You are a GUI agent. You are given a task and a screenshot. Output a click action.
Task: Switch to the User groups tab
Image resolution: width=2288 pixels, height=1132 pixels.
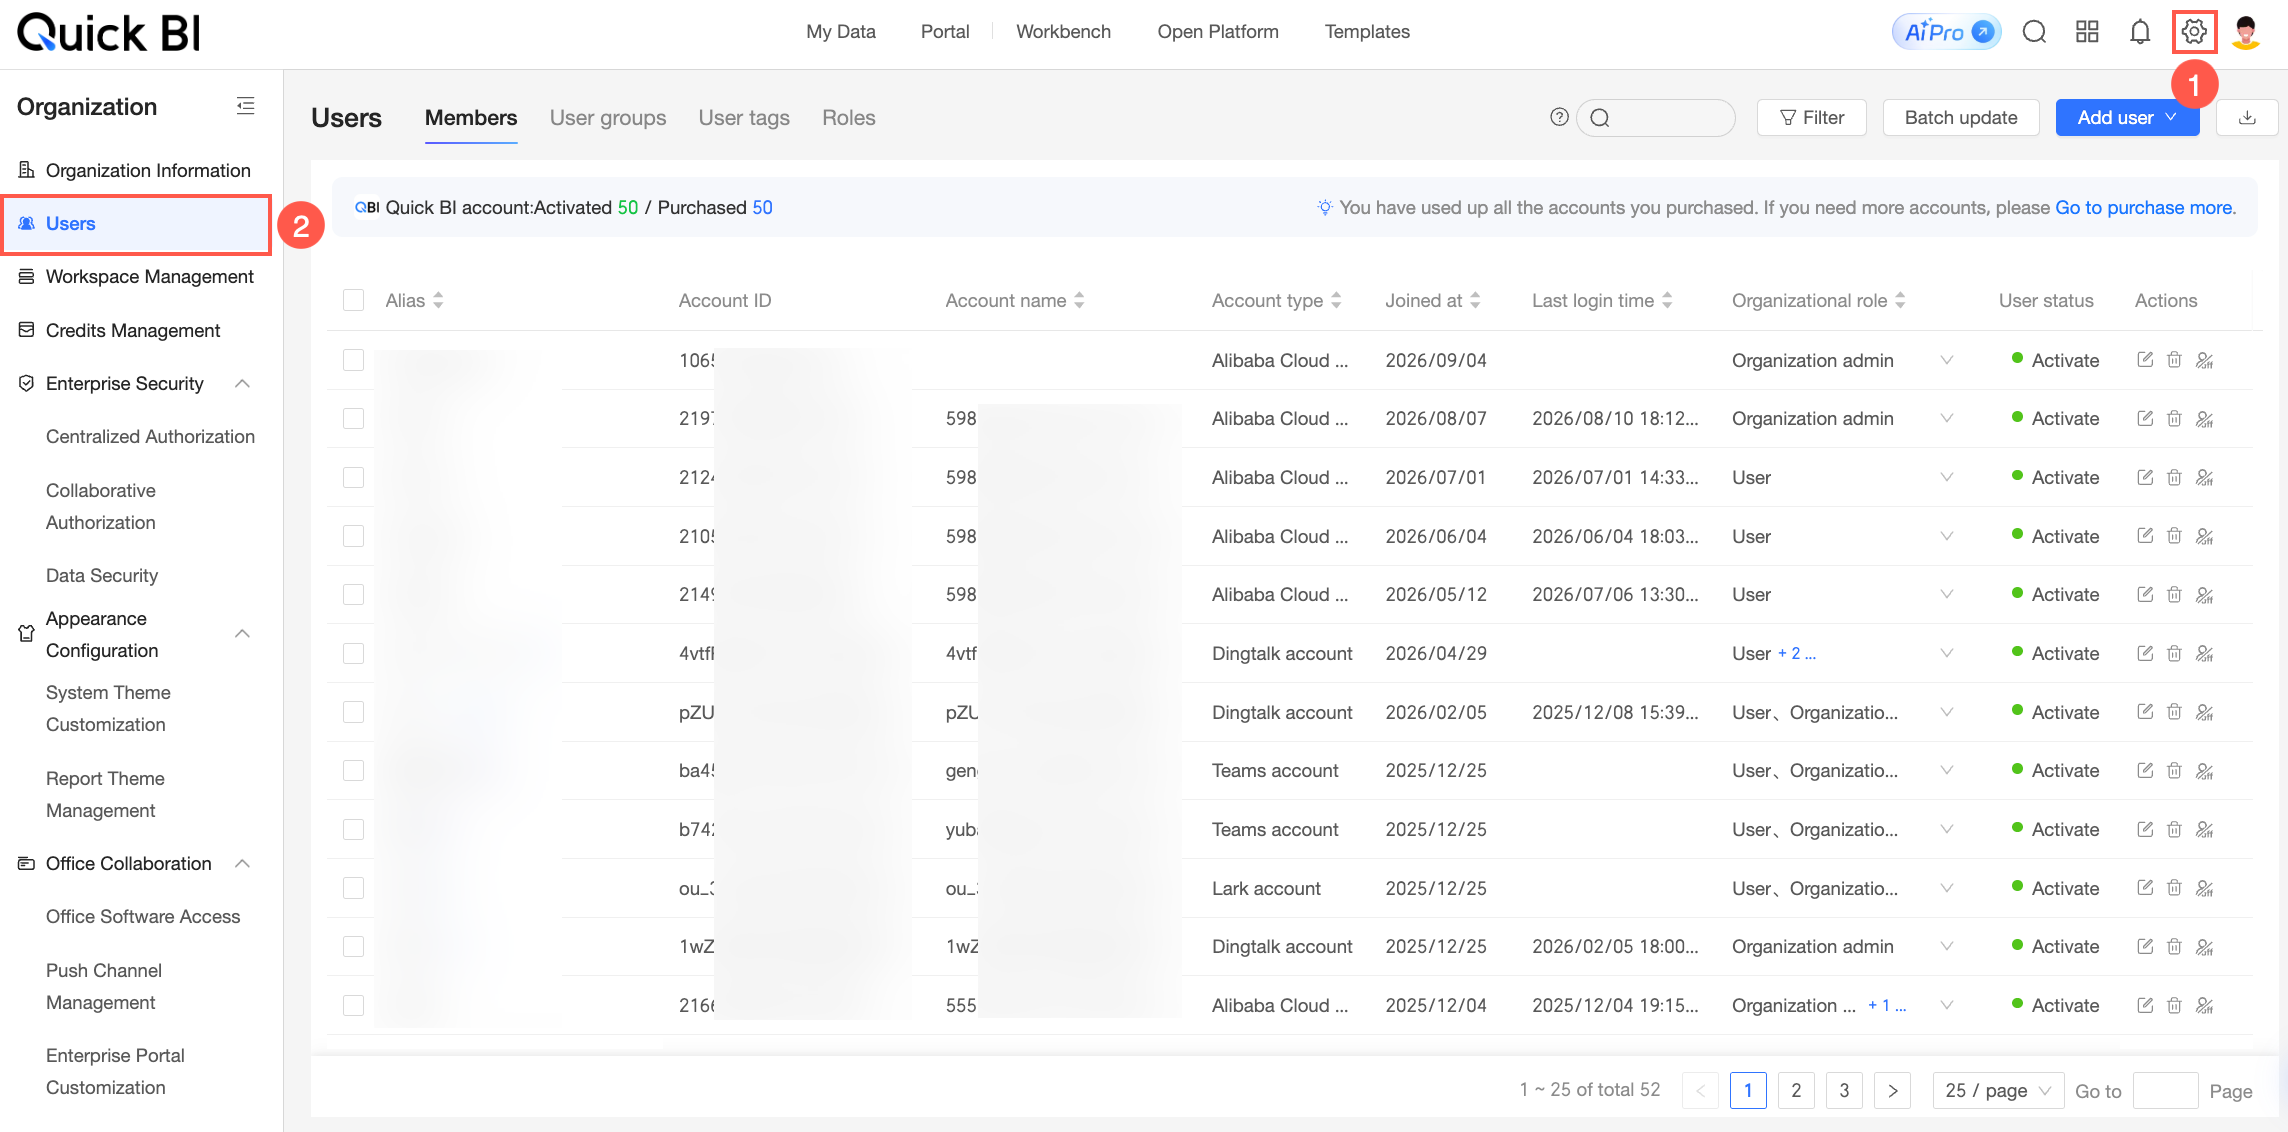click(x=608, y=118)
